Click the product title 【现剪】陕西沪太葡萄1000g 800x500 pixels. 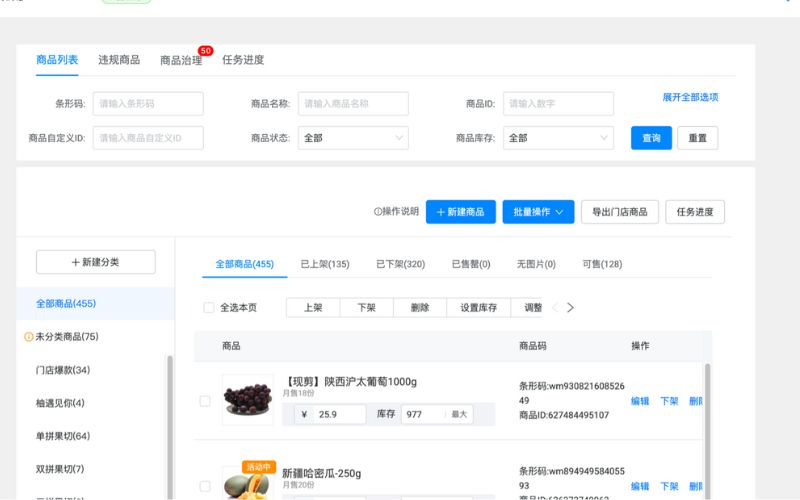click(x=350, y=382)
